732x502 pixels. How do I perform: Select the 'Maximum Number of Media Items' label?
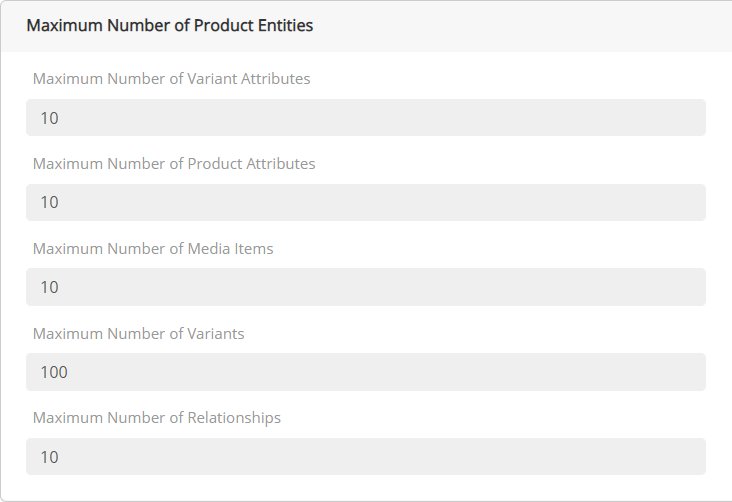153,249
